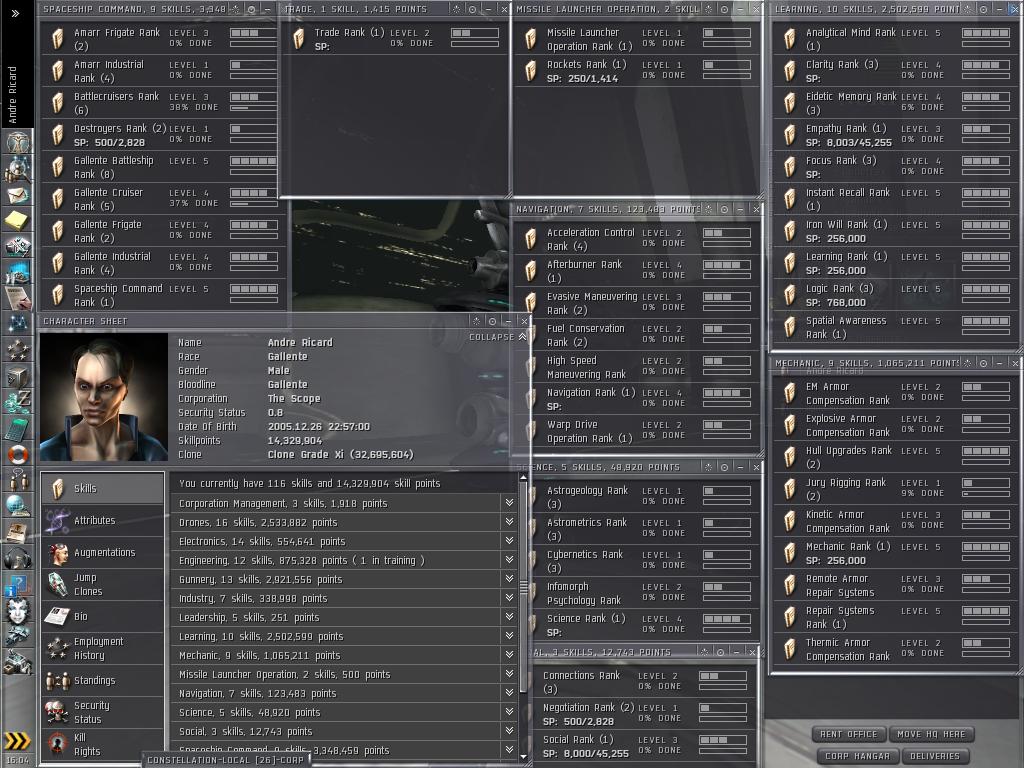Viewport: 1024px width, 768px height.
Task: Open the Items hangar icon
Action: click(17, 662)
